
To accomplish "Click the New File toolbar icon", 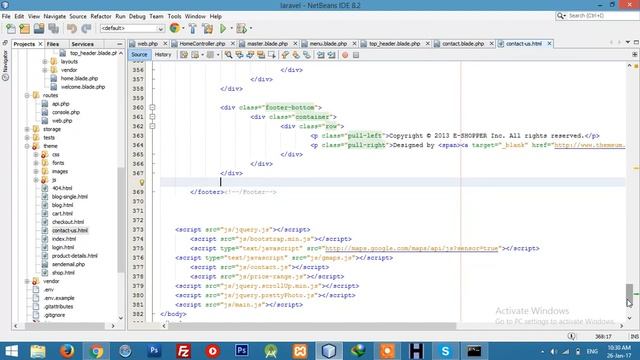I will tap(11, 28).
